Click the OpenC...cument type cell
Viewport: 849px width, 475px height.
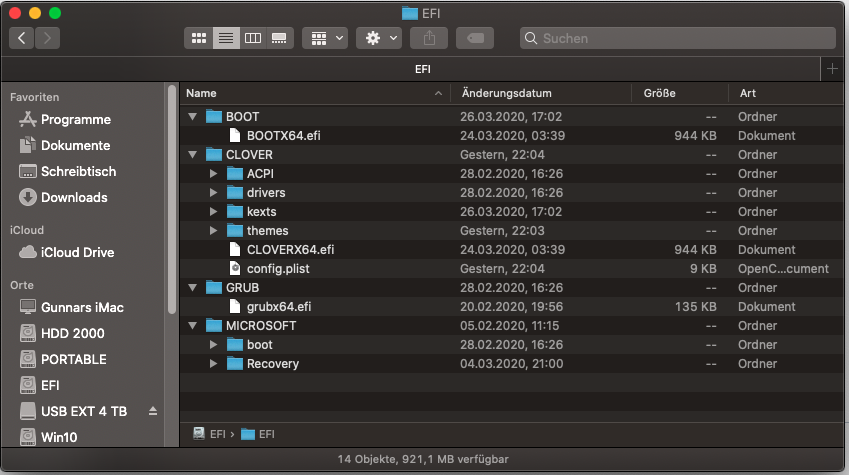pos(783,268)
